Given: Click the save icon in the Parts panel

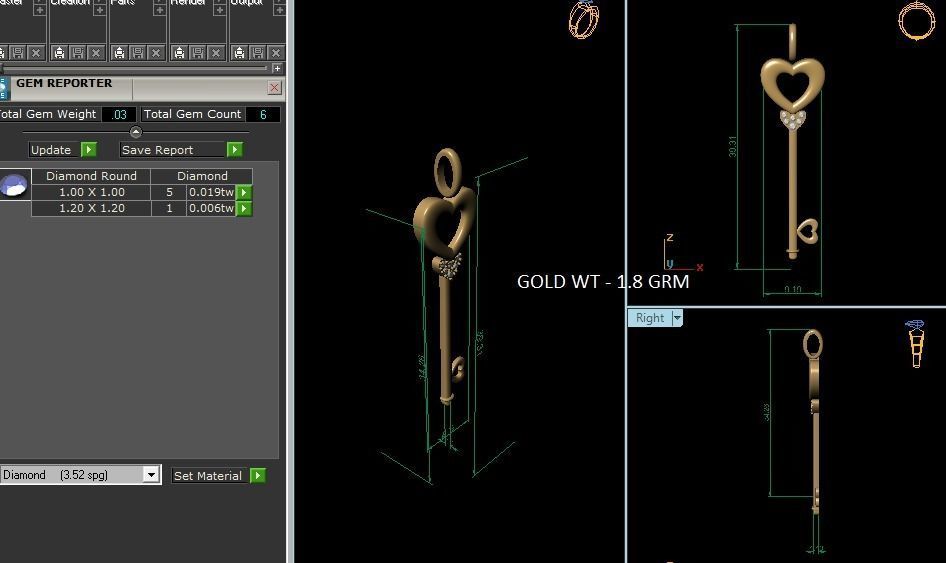Looking at the screenshot, I should click(x=138, y=53).
